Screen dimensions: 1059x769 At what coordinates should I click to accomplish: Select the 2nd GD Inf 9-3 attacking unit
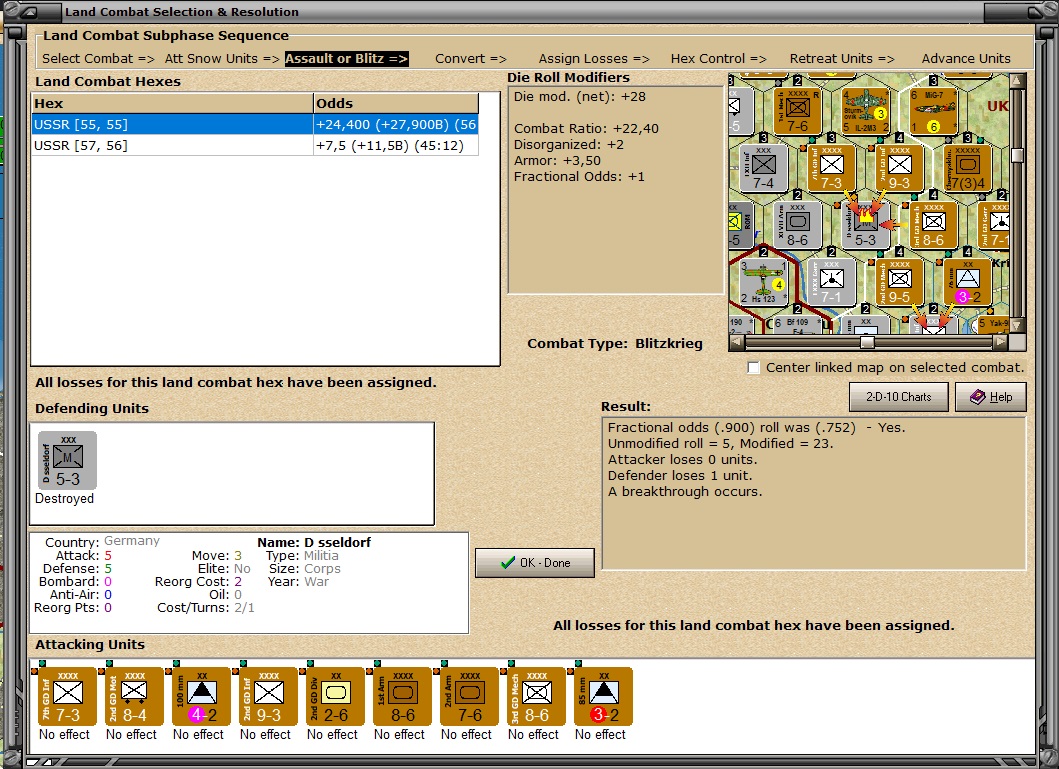click(267, 697)
